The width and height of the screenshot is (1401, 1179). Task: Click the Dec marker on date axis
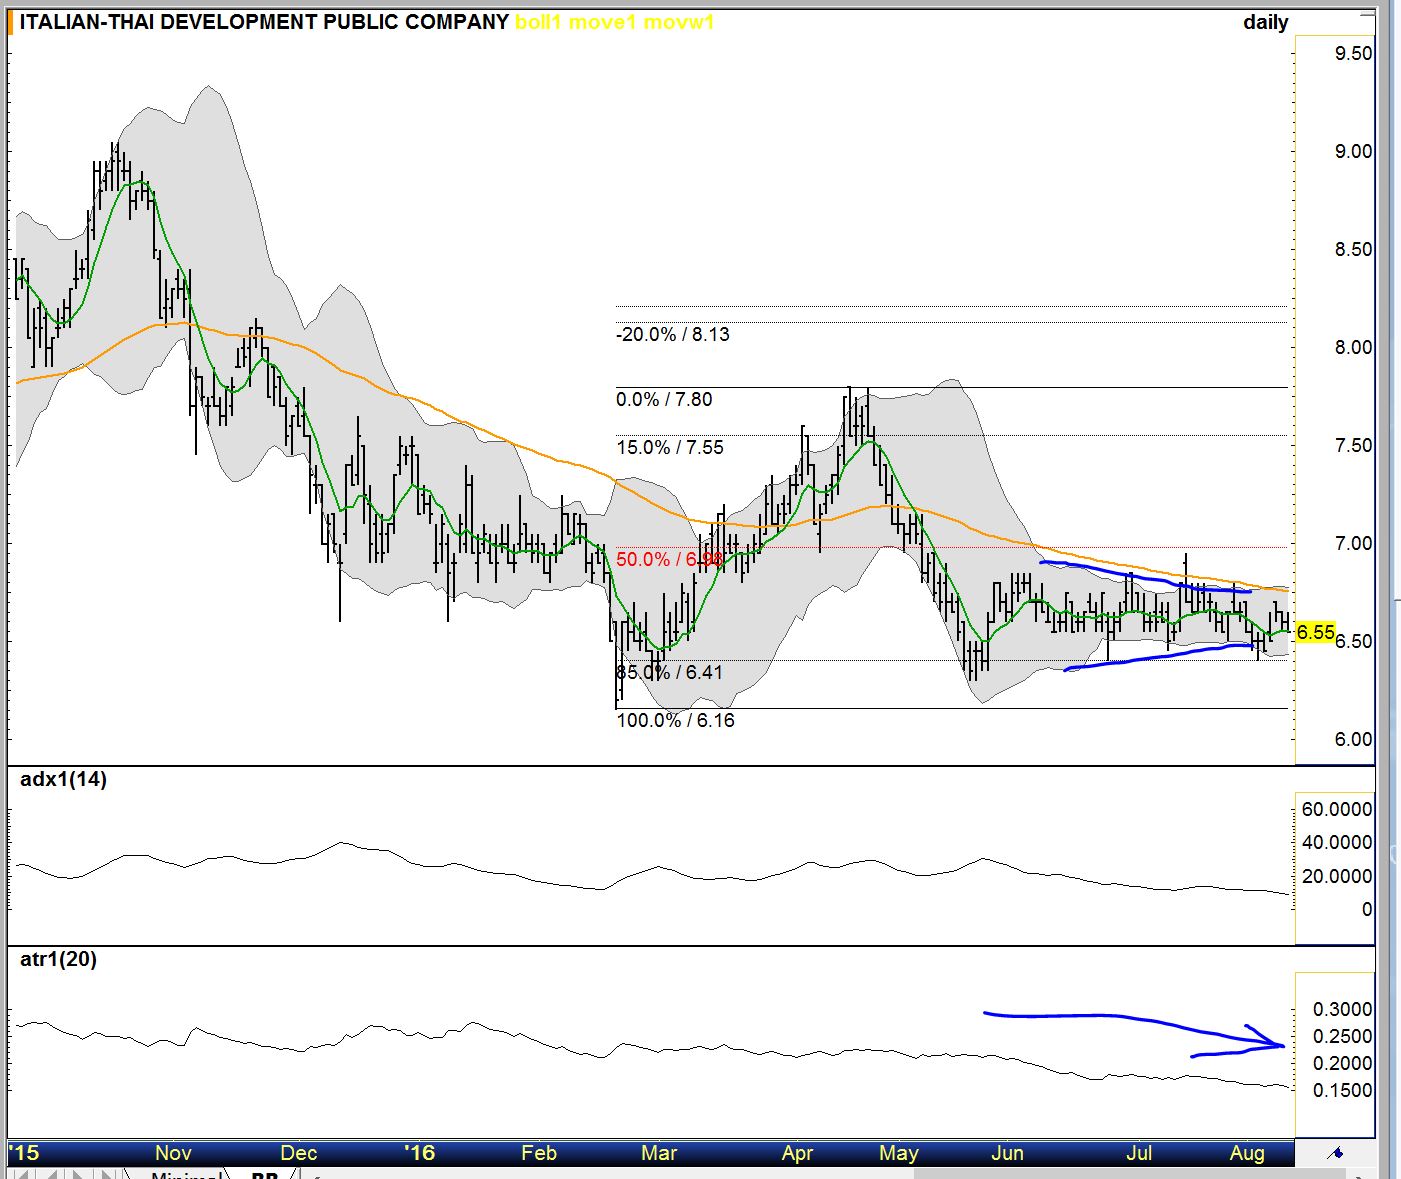(x=298, y=1153)
